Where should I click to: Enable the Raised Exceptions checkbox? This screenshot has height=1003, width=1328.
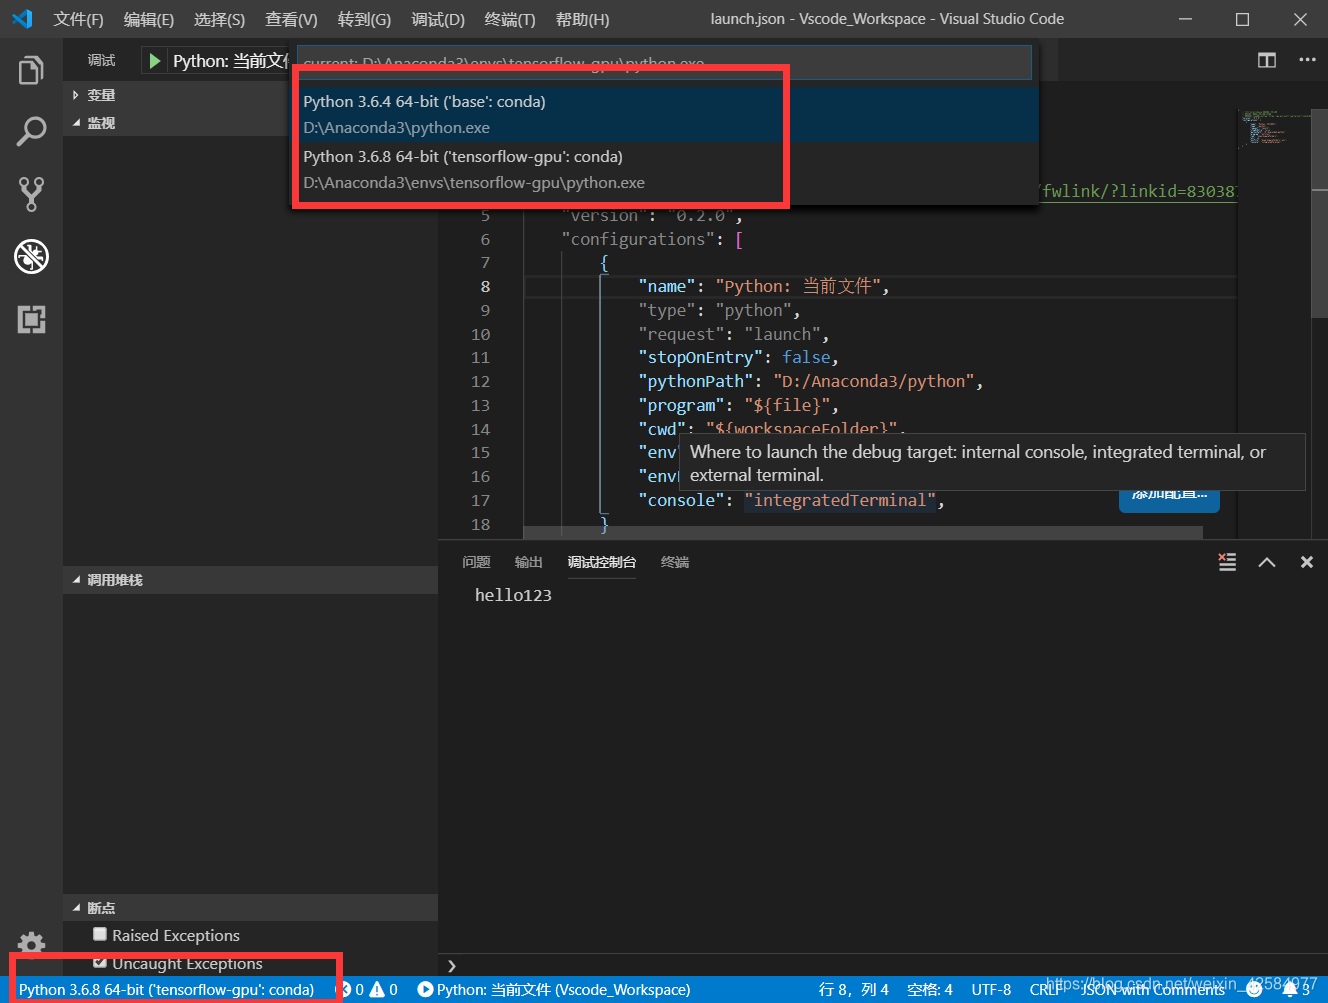click(x=99, y=934)
